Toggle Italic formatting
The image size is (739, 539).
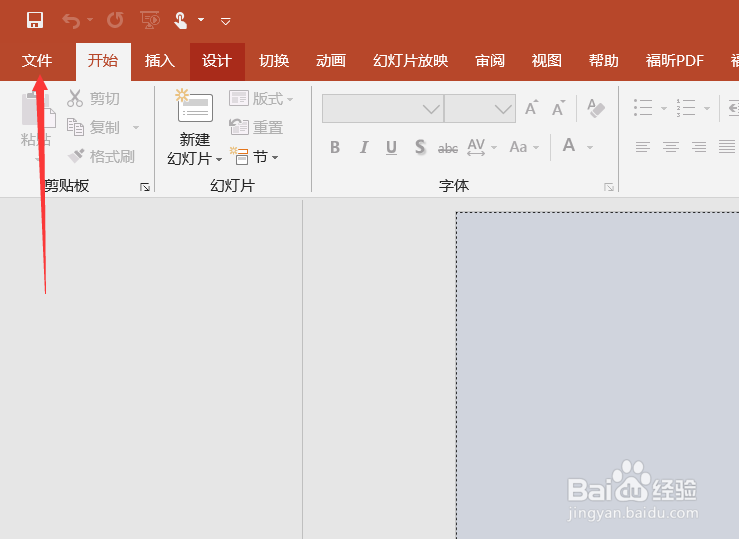[363, 147]
